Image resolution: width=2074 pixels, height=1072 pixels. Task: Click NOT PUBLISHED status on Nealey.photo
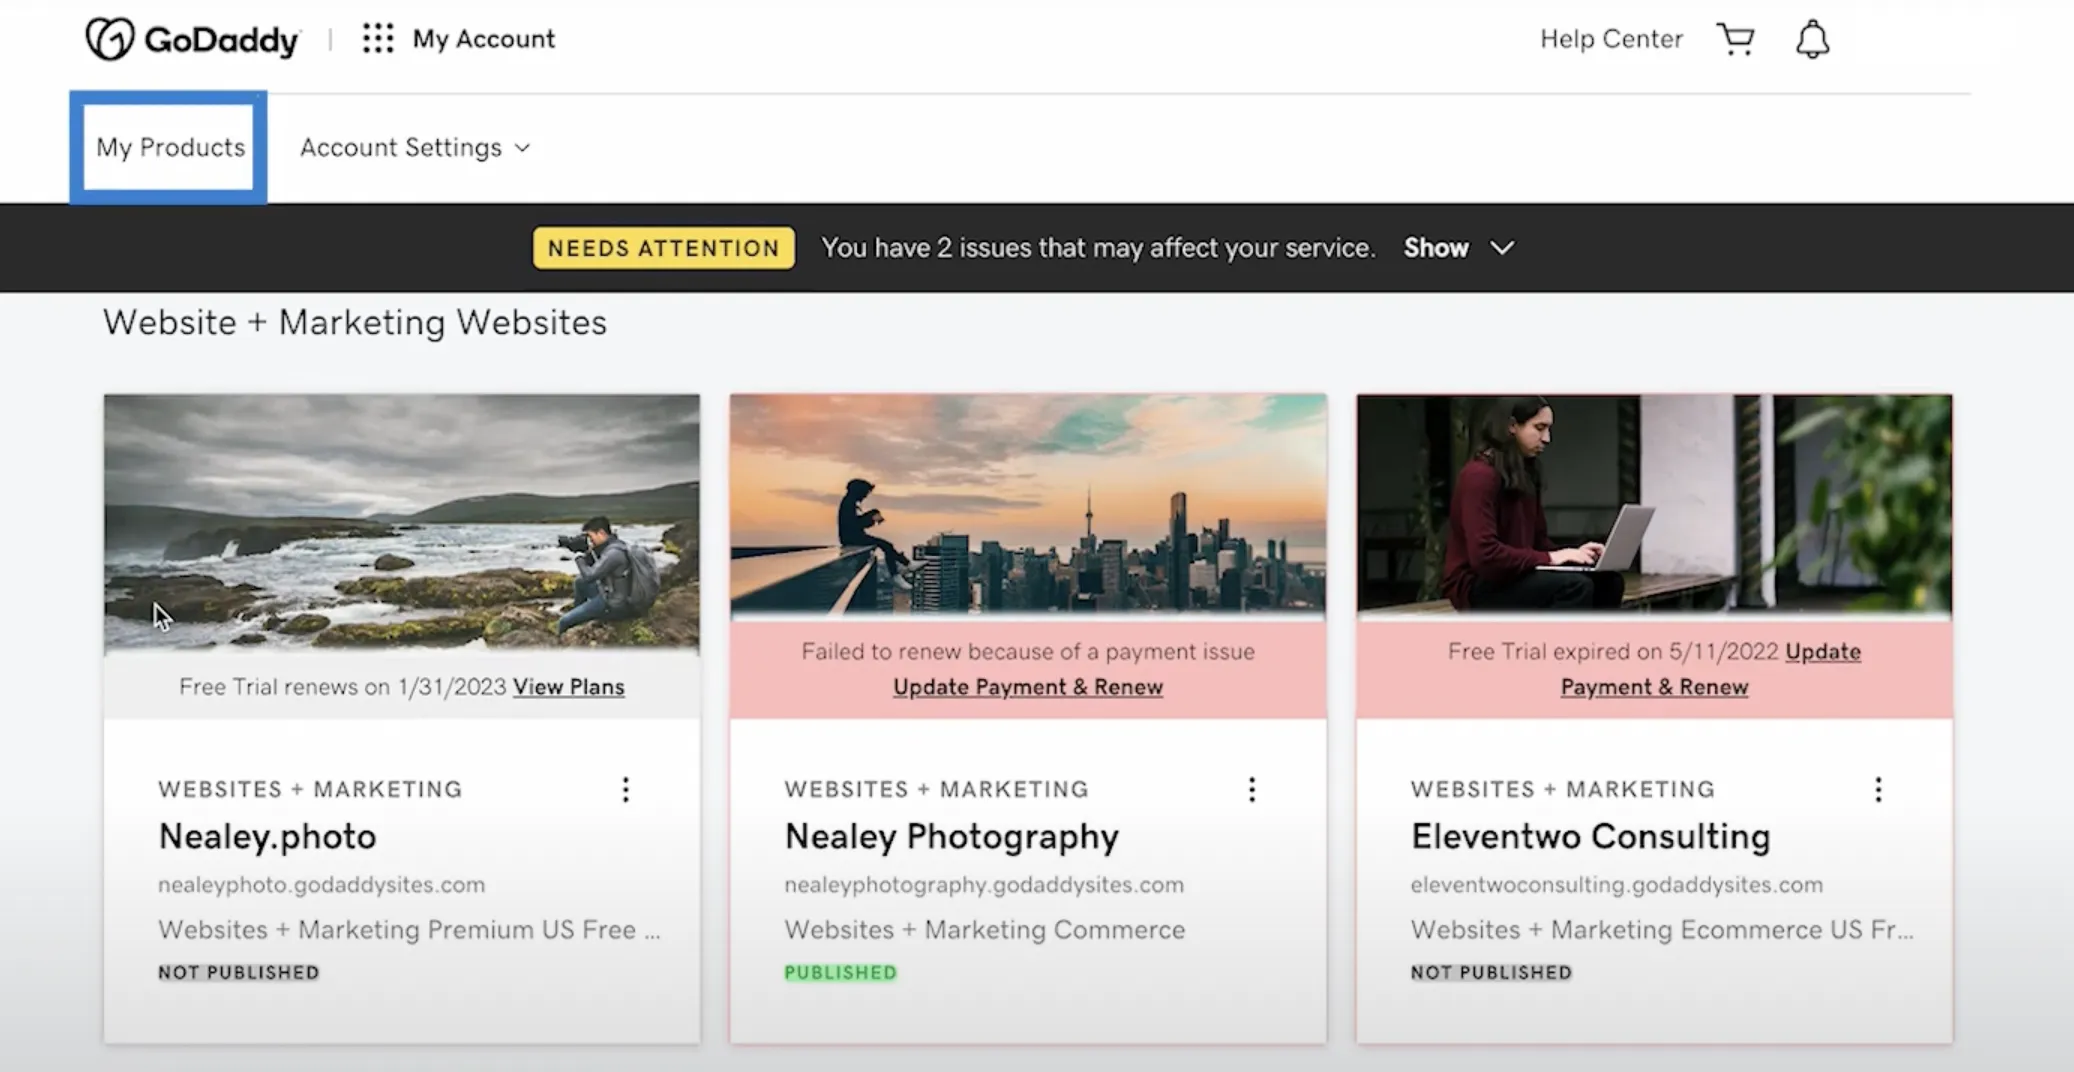pos(238,972)
